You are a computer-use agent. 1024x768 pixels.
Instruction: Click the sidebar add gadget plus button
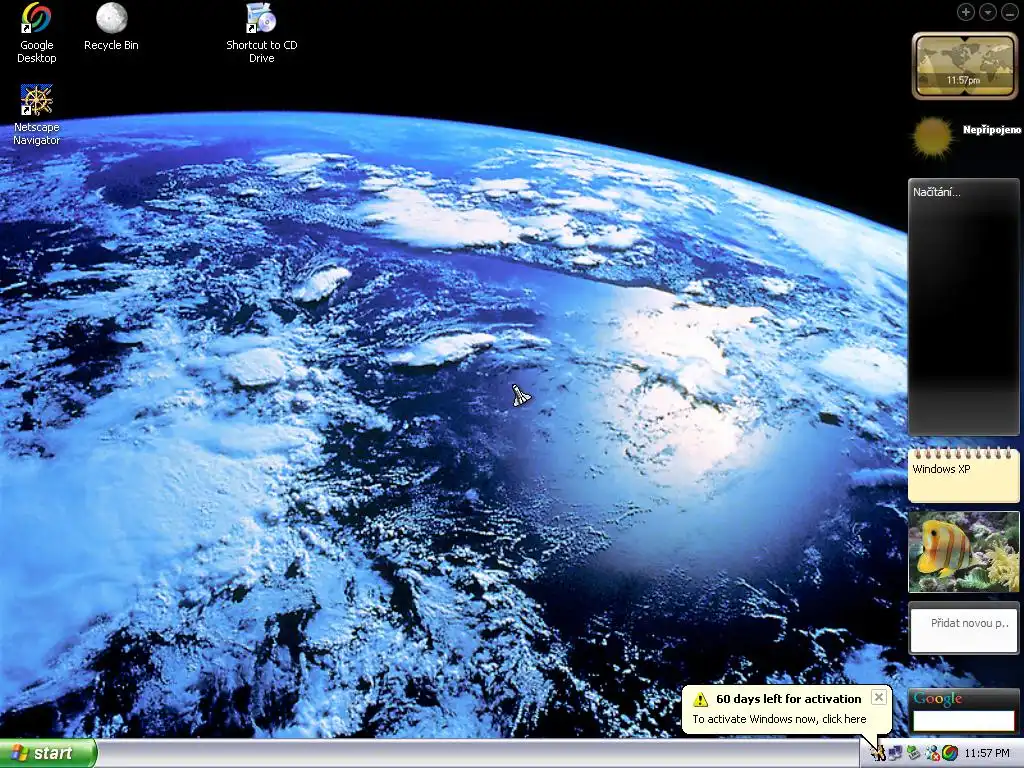[965, 12]
